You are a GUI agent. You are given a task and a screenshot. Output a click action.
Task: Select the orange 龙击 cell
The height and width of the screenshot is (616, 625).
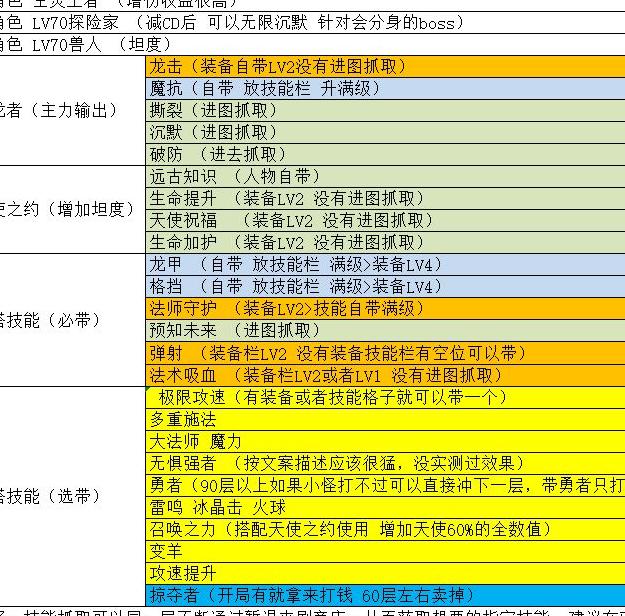pos(385,66)
